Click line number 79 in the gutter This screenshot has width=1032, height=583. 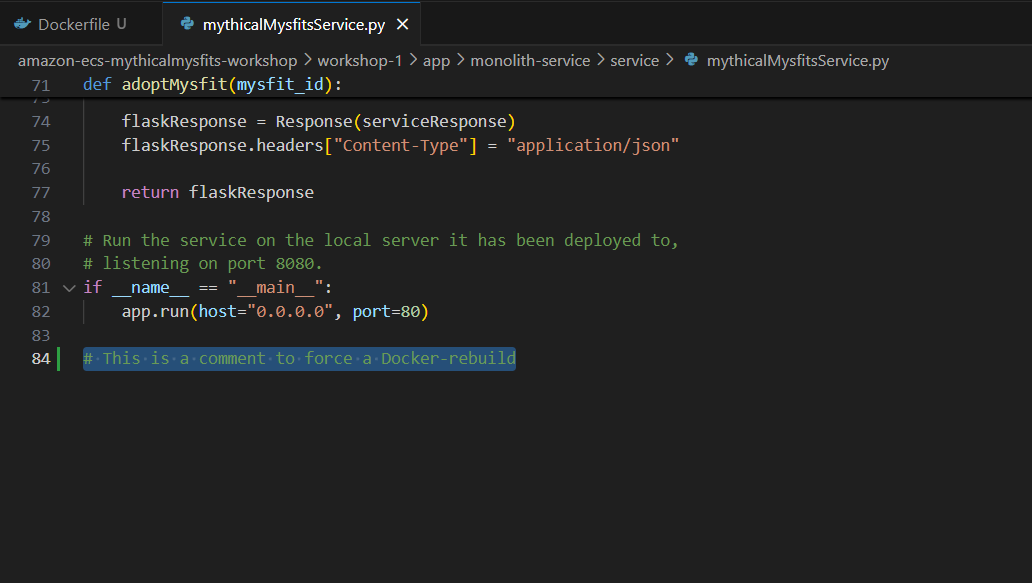(41, 240)
